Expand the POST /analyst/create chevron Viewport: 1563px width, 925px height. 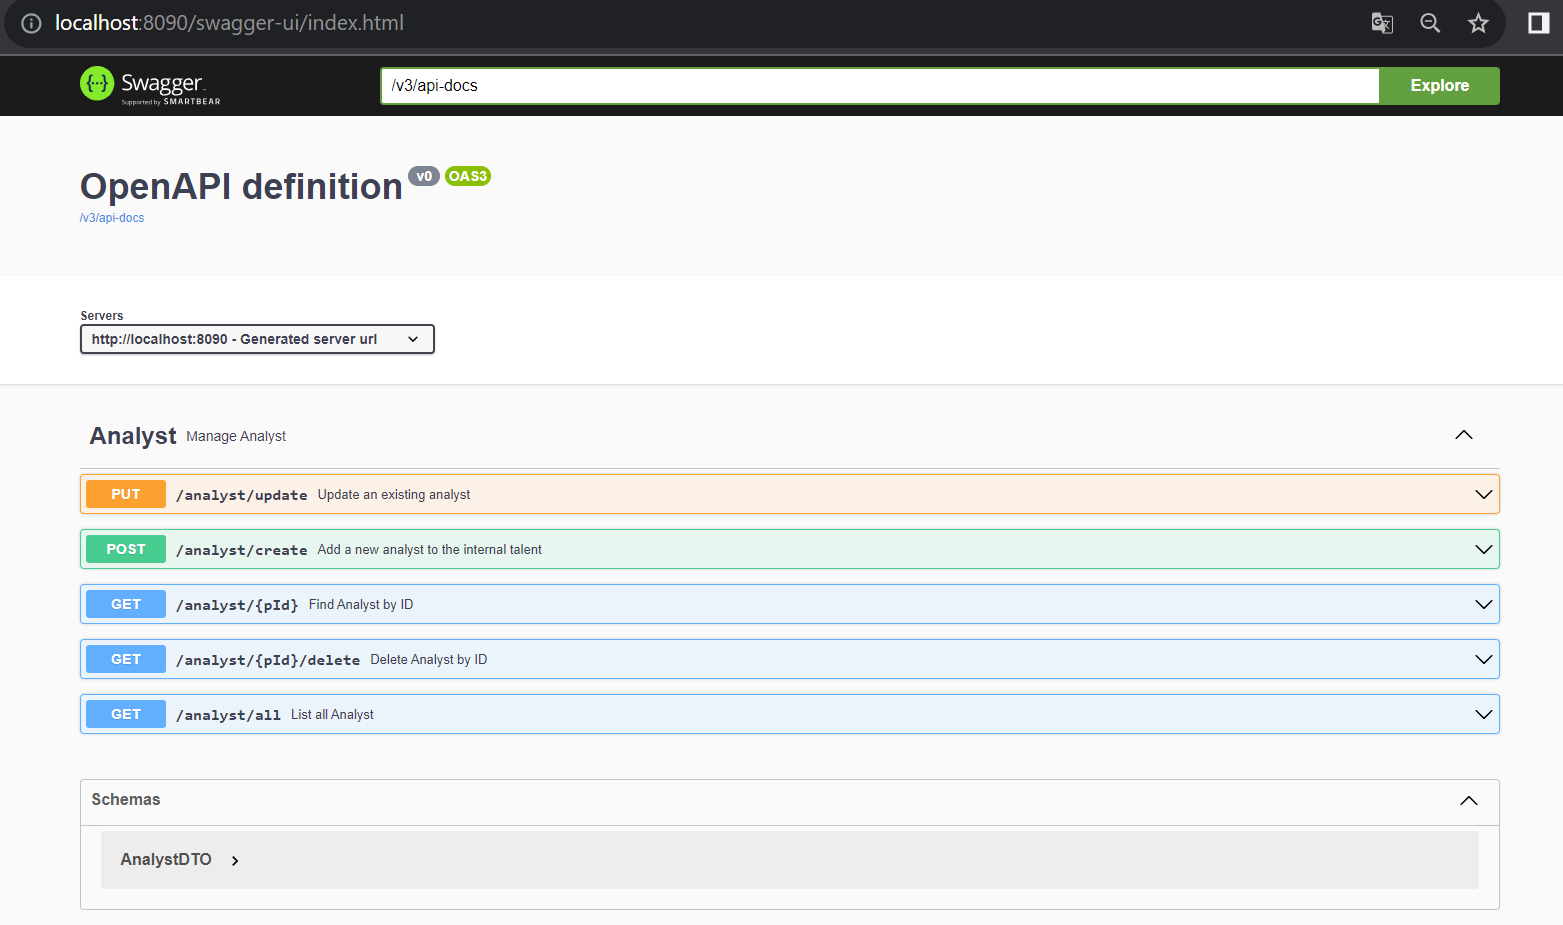[x=1484, y=549]
